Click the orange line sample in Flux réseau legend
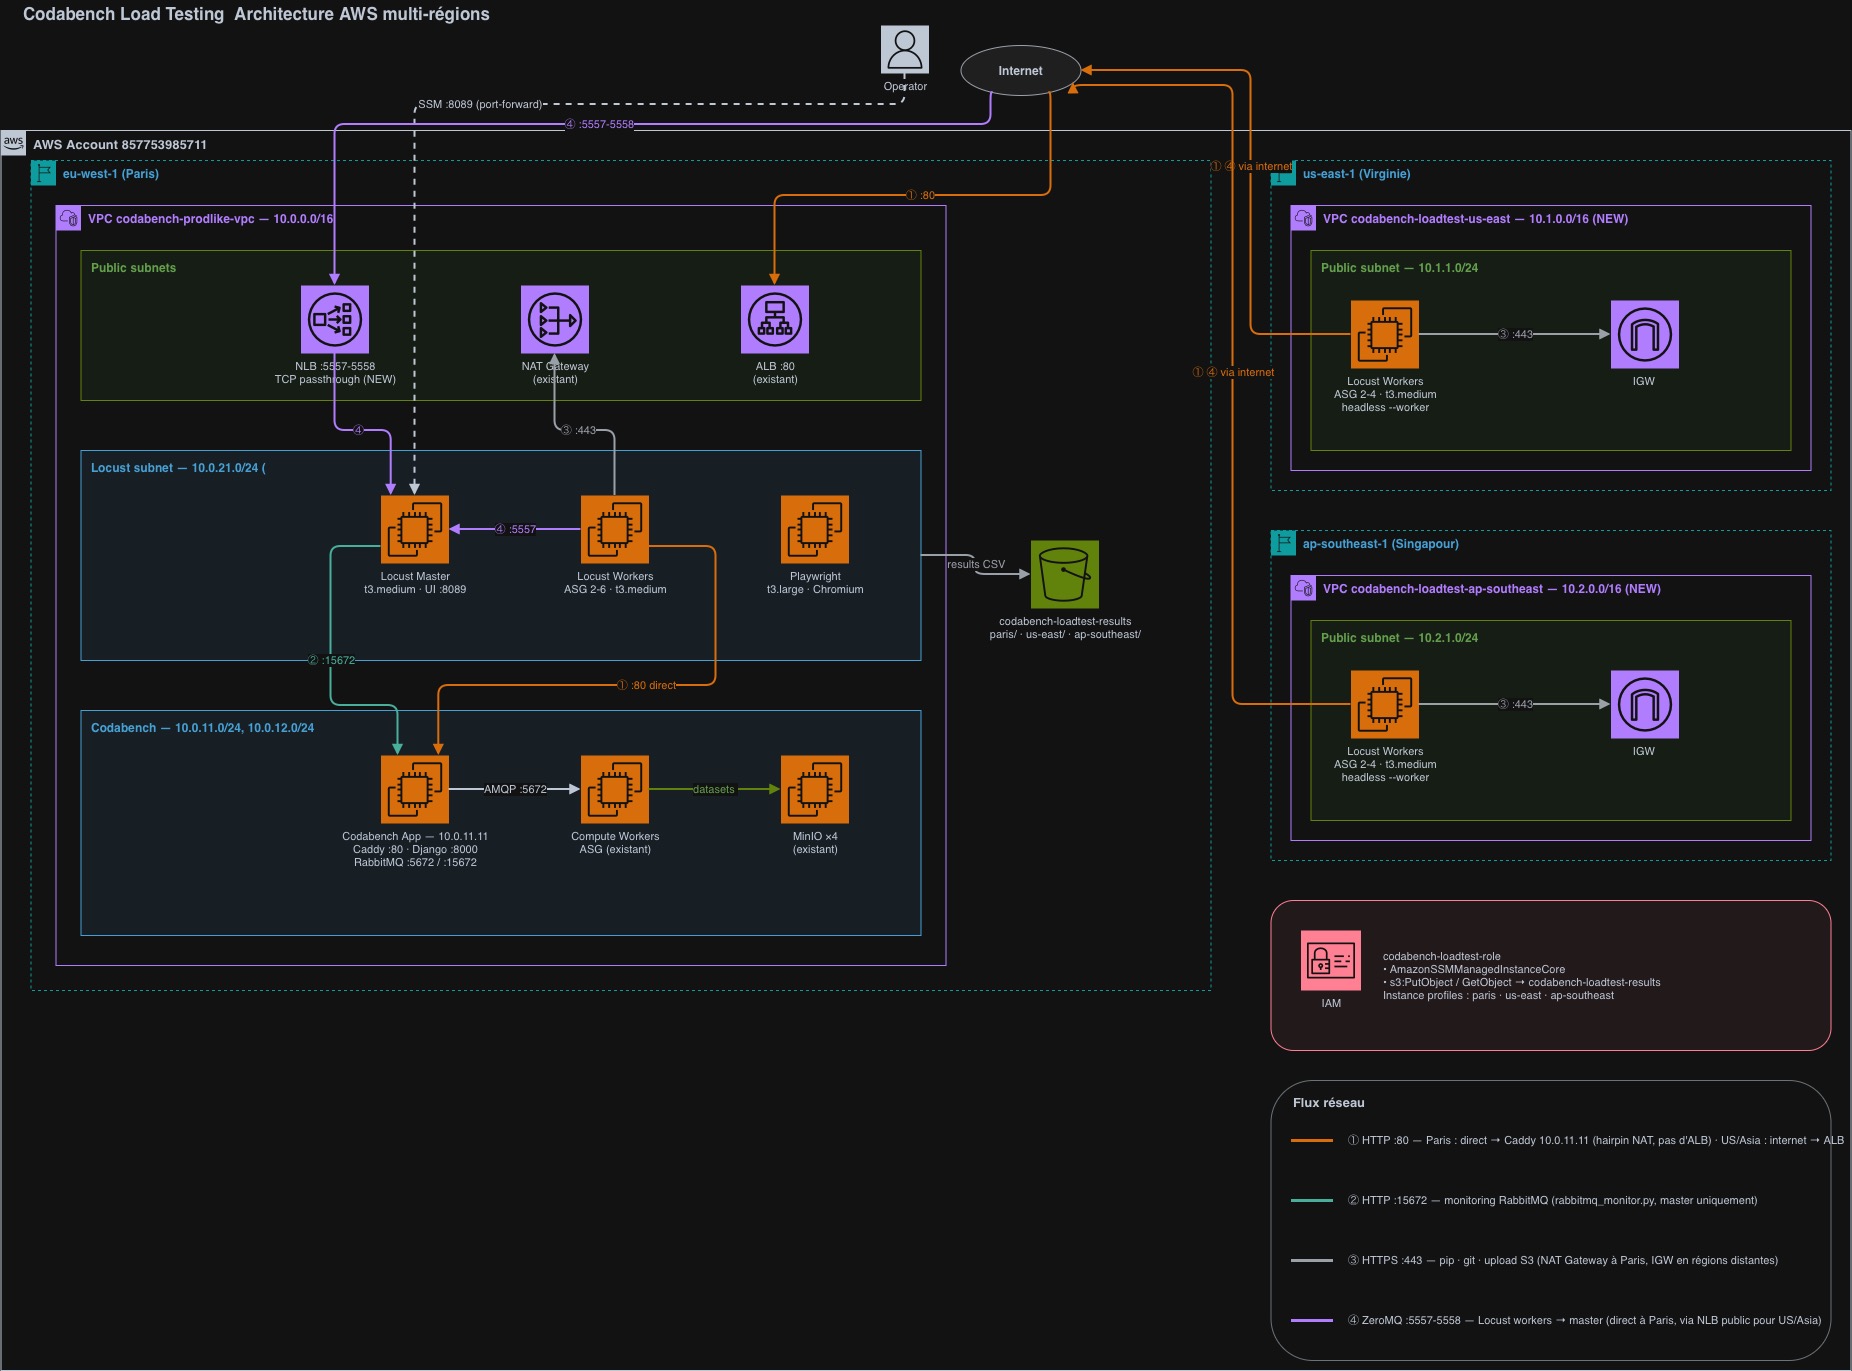The width and height of the screenshot is (1852, 1371). tap(1312, 1140)
